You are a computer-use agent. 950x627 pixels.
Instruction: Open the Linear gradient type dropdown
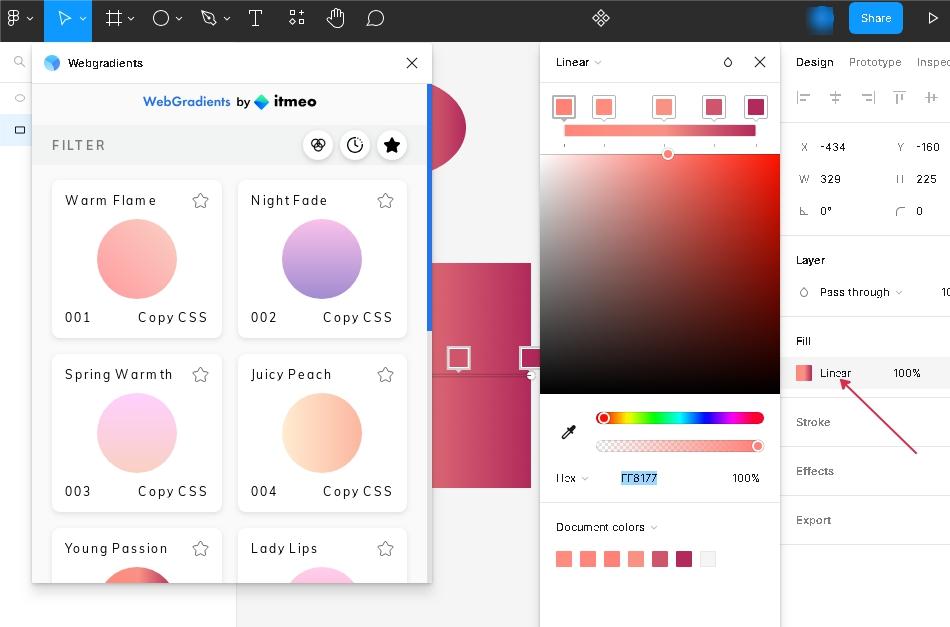click(578, 62)
